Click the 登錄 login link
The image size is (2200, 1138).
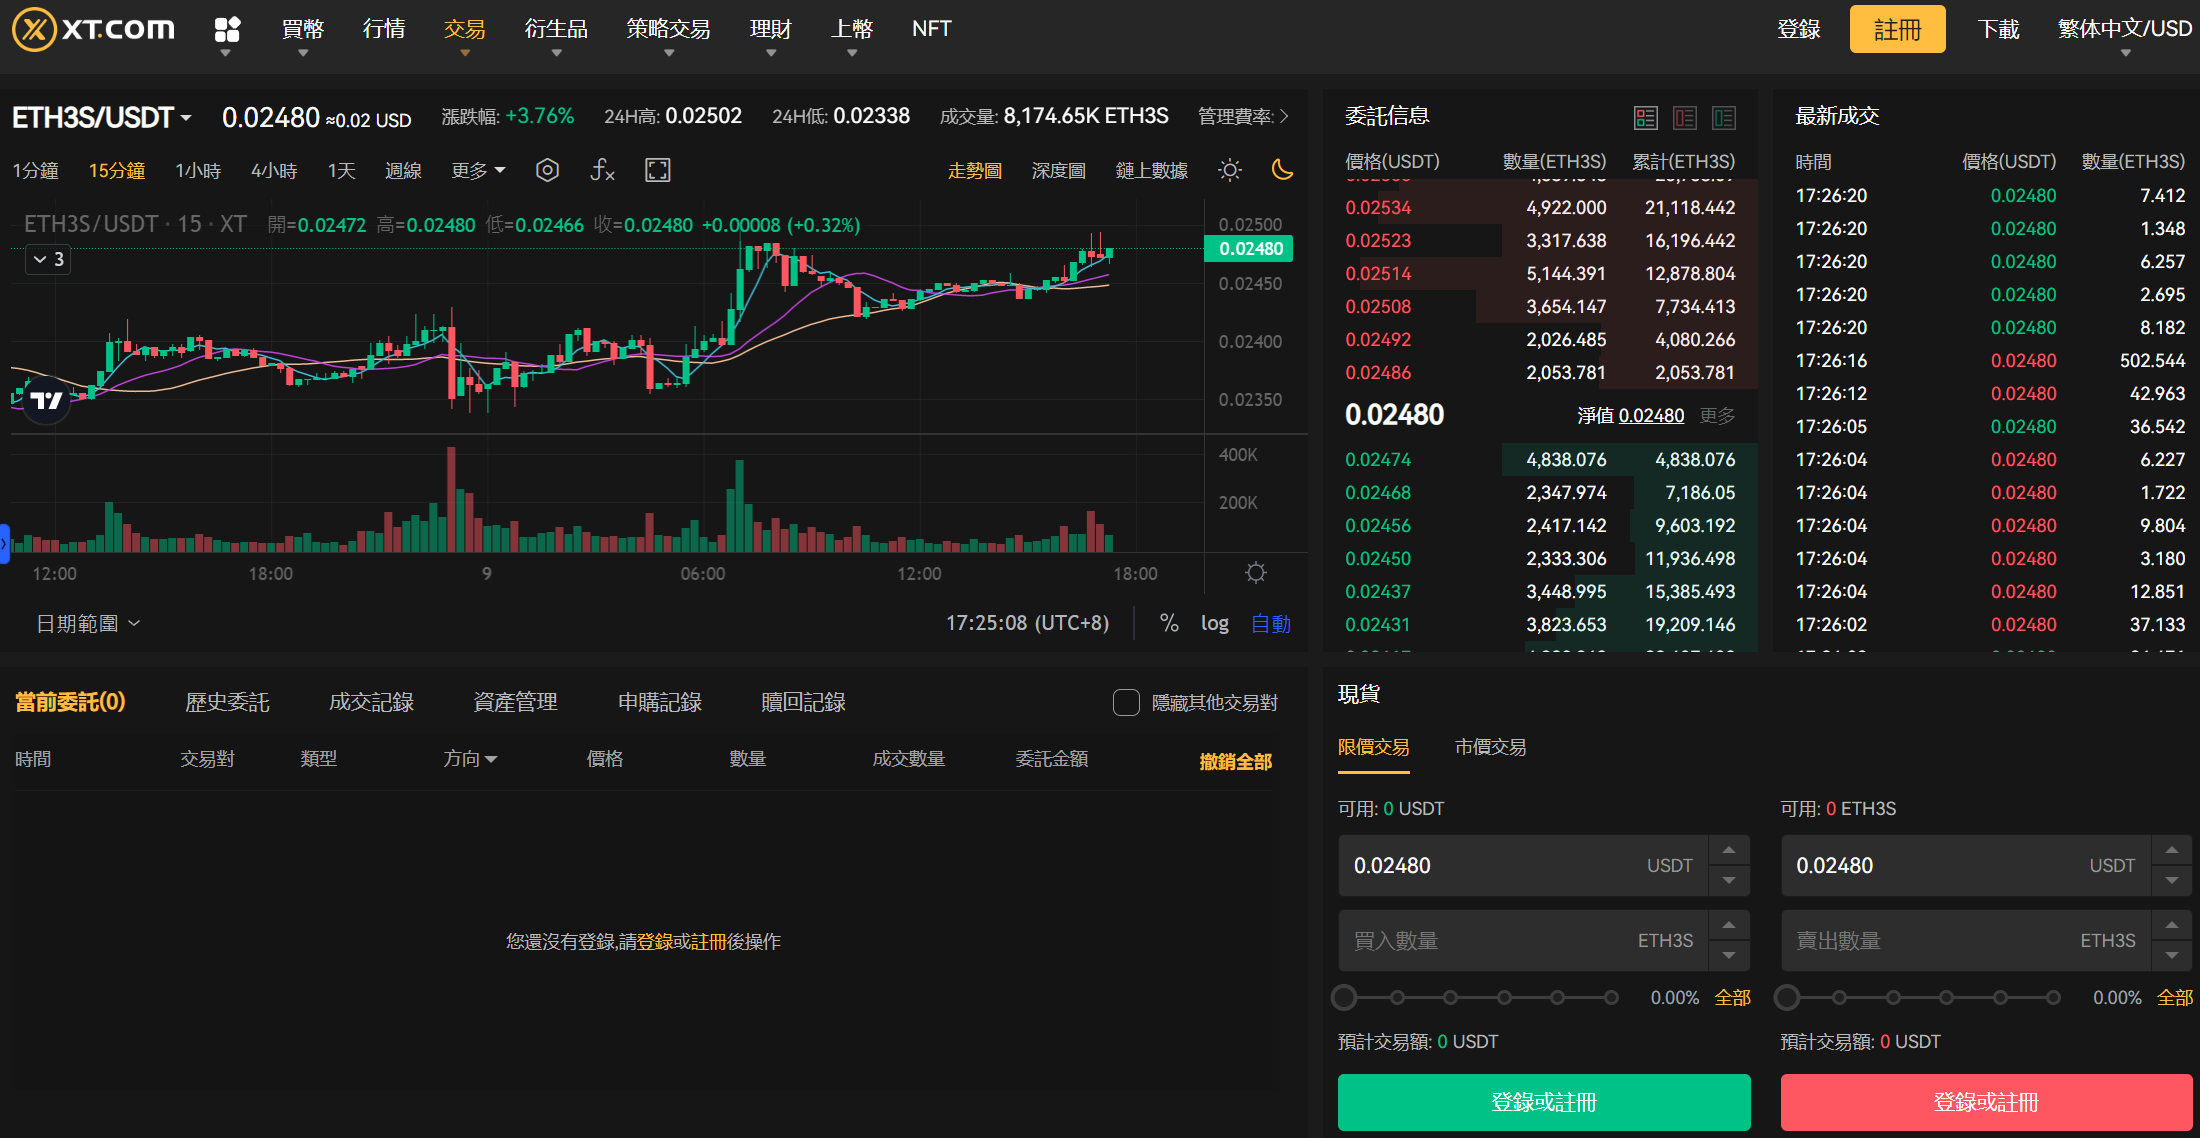pyautogui.click(x=1798, y=29)
